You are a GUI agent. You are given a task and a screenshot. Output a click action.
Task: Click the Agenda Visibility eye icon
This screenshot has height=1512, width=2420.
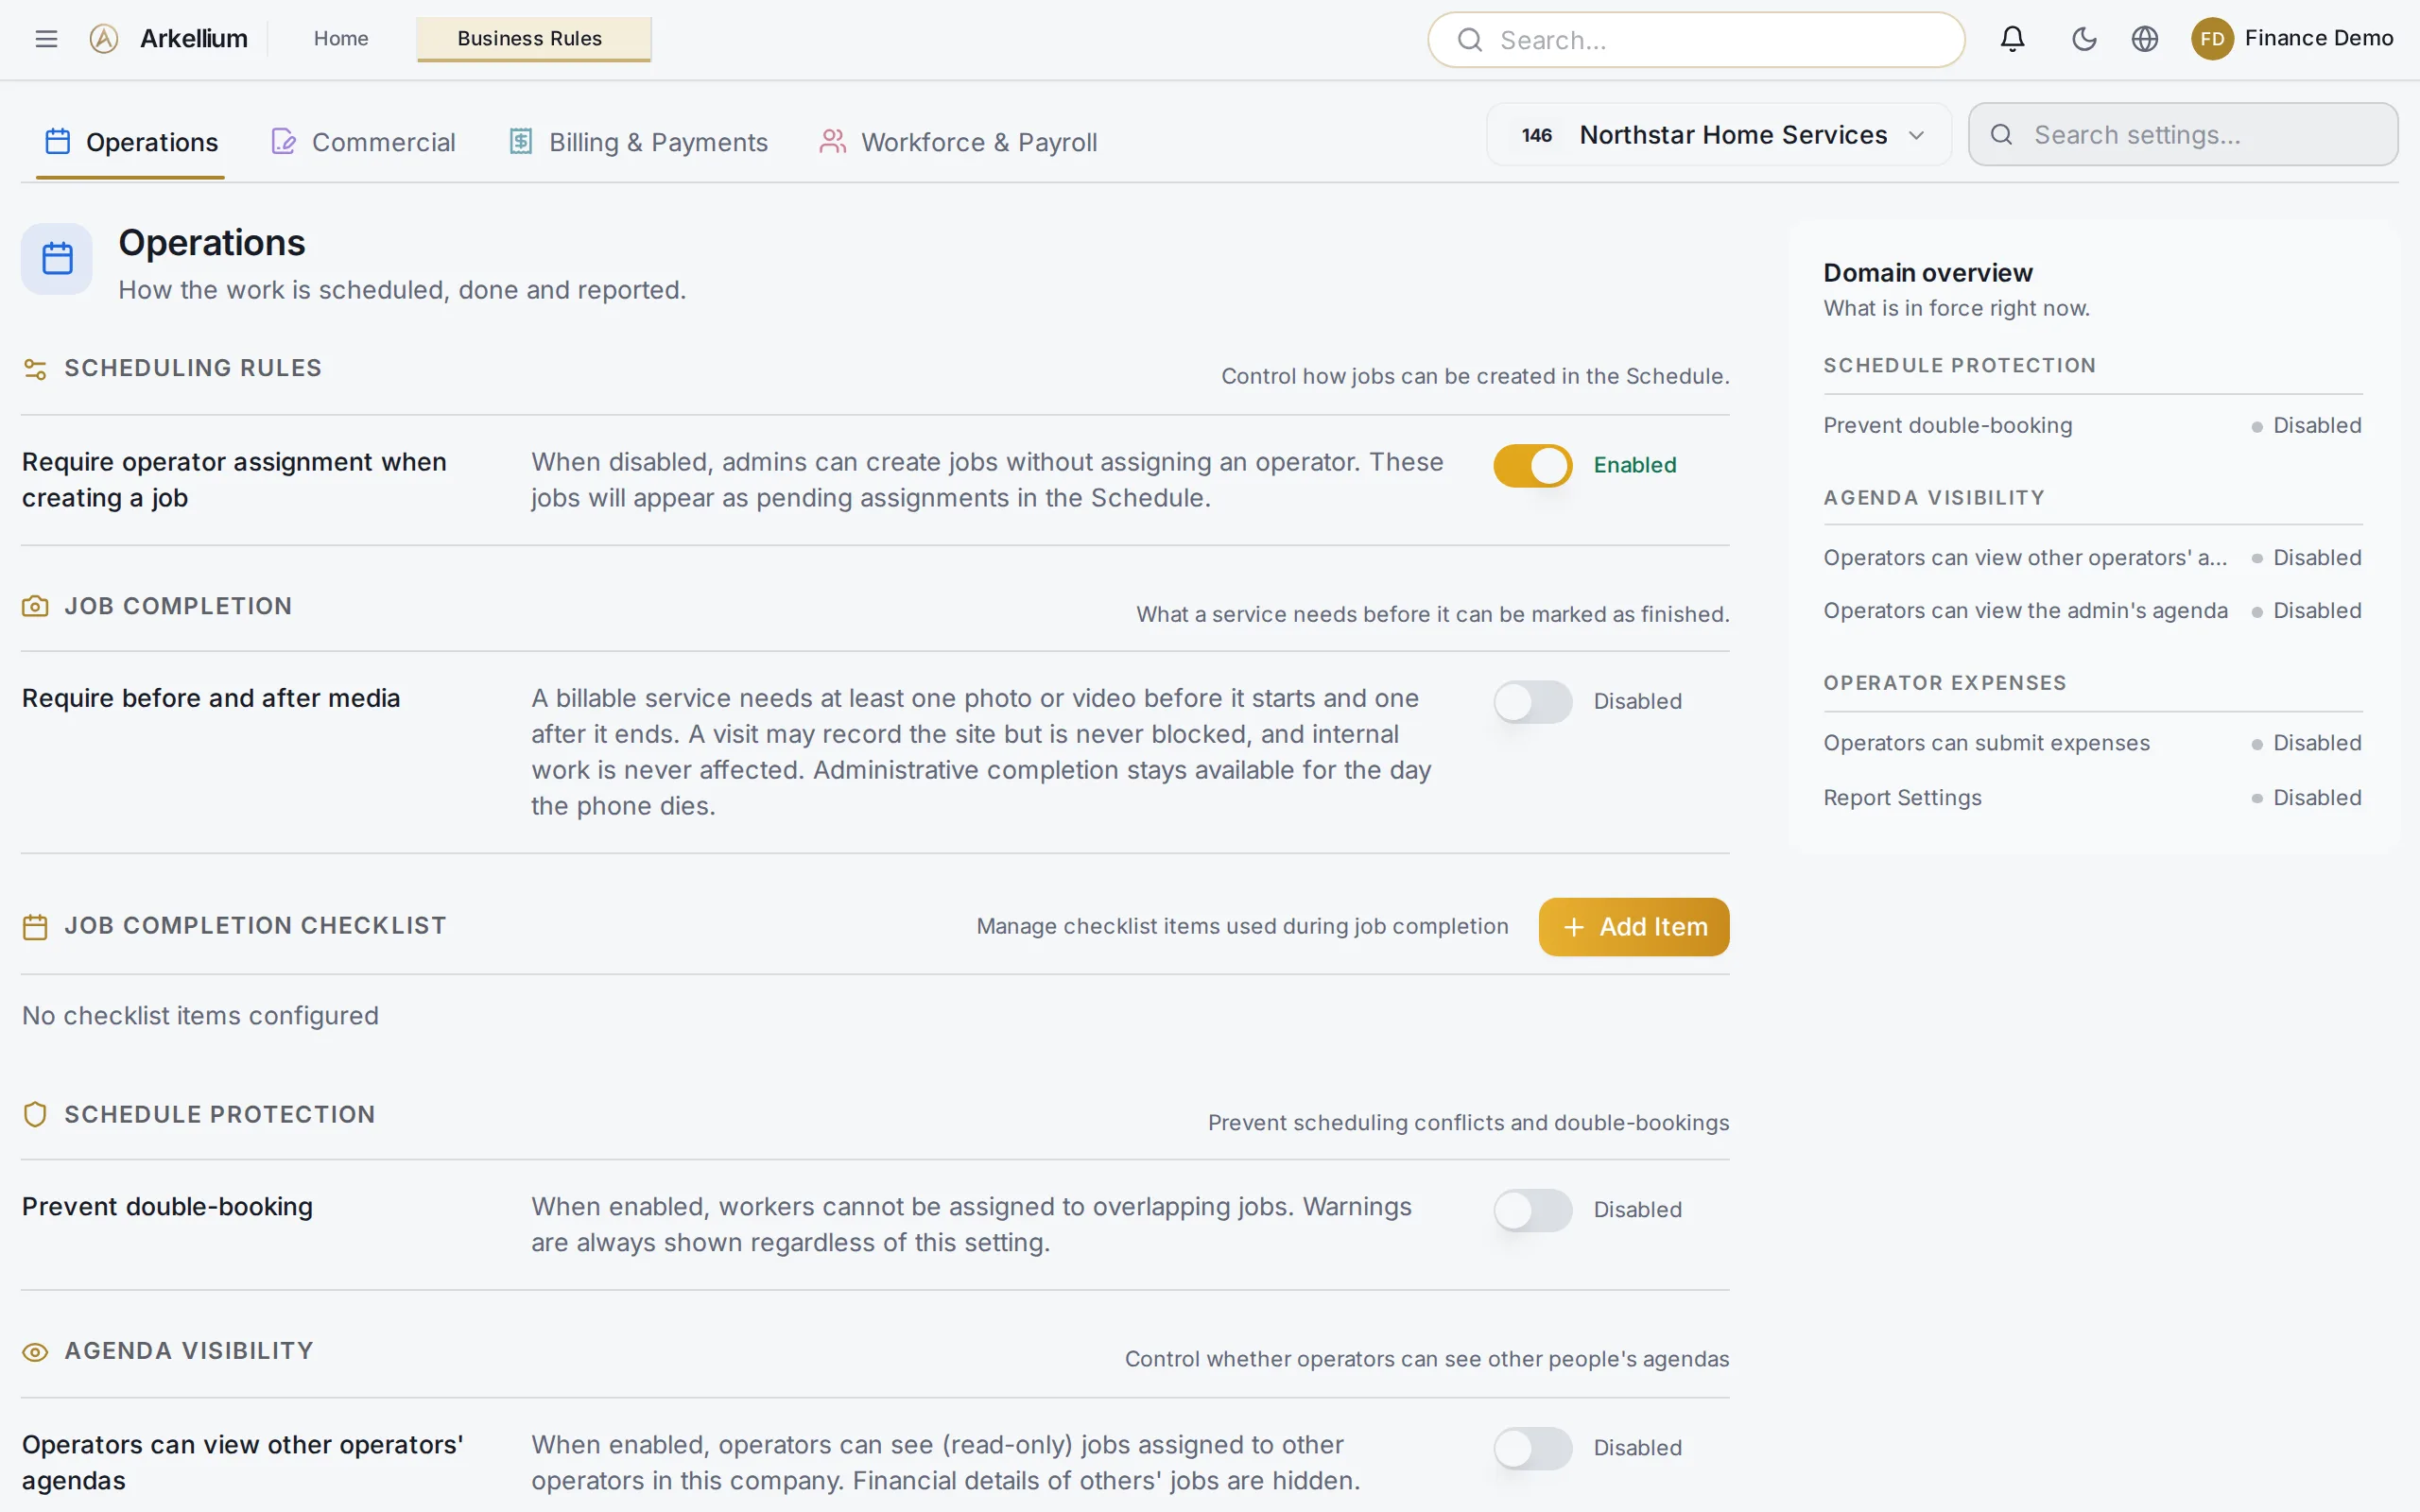[35, 1353]
